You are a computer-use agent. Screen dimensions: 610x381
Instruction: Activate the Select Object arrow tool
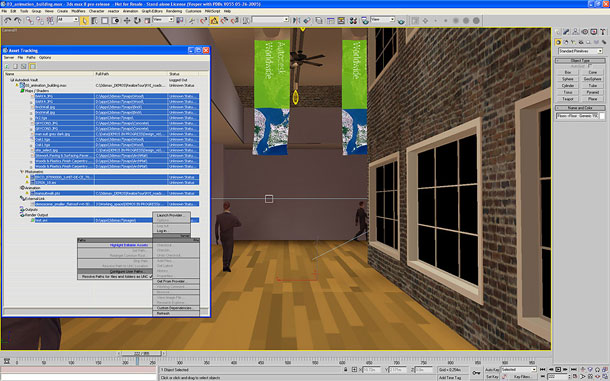pyautogui.click(x=84, y=20)
